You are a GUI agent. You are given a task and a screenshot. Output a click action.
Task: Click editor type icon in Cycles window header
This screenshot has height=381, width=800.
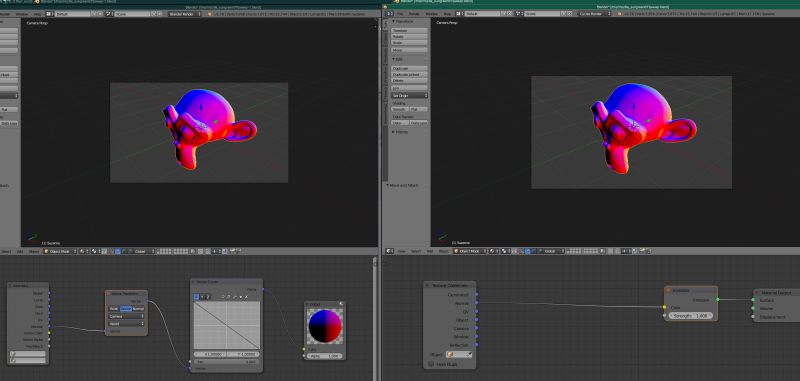tap(389, 251)
